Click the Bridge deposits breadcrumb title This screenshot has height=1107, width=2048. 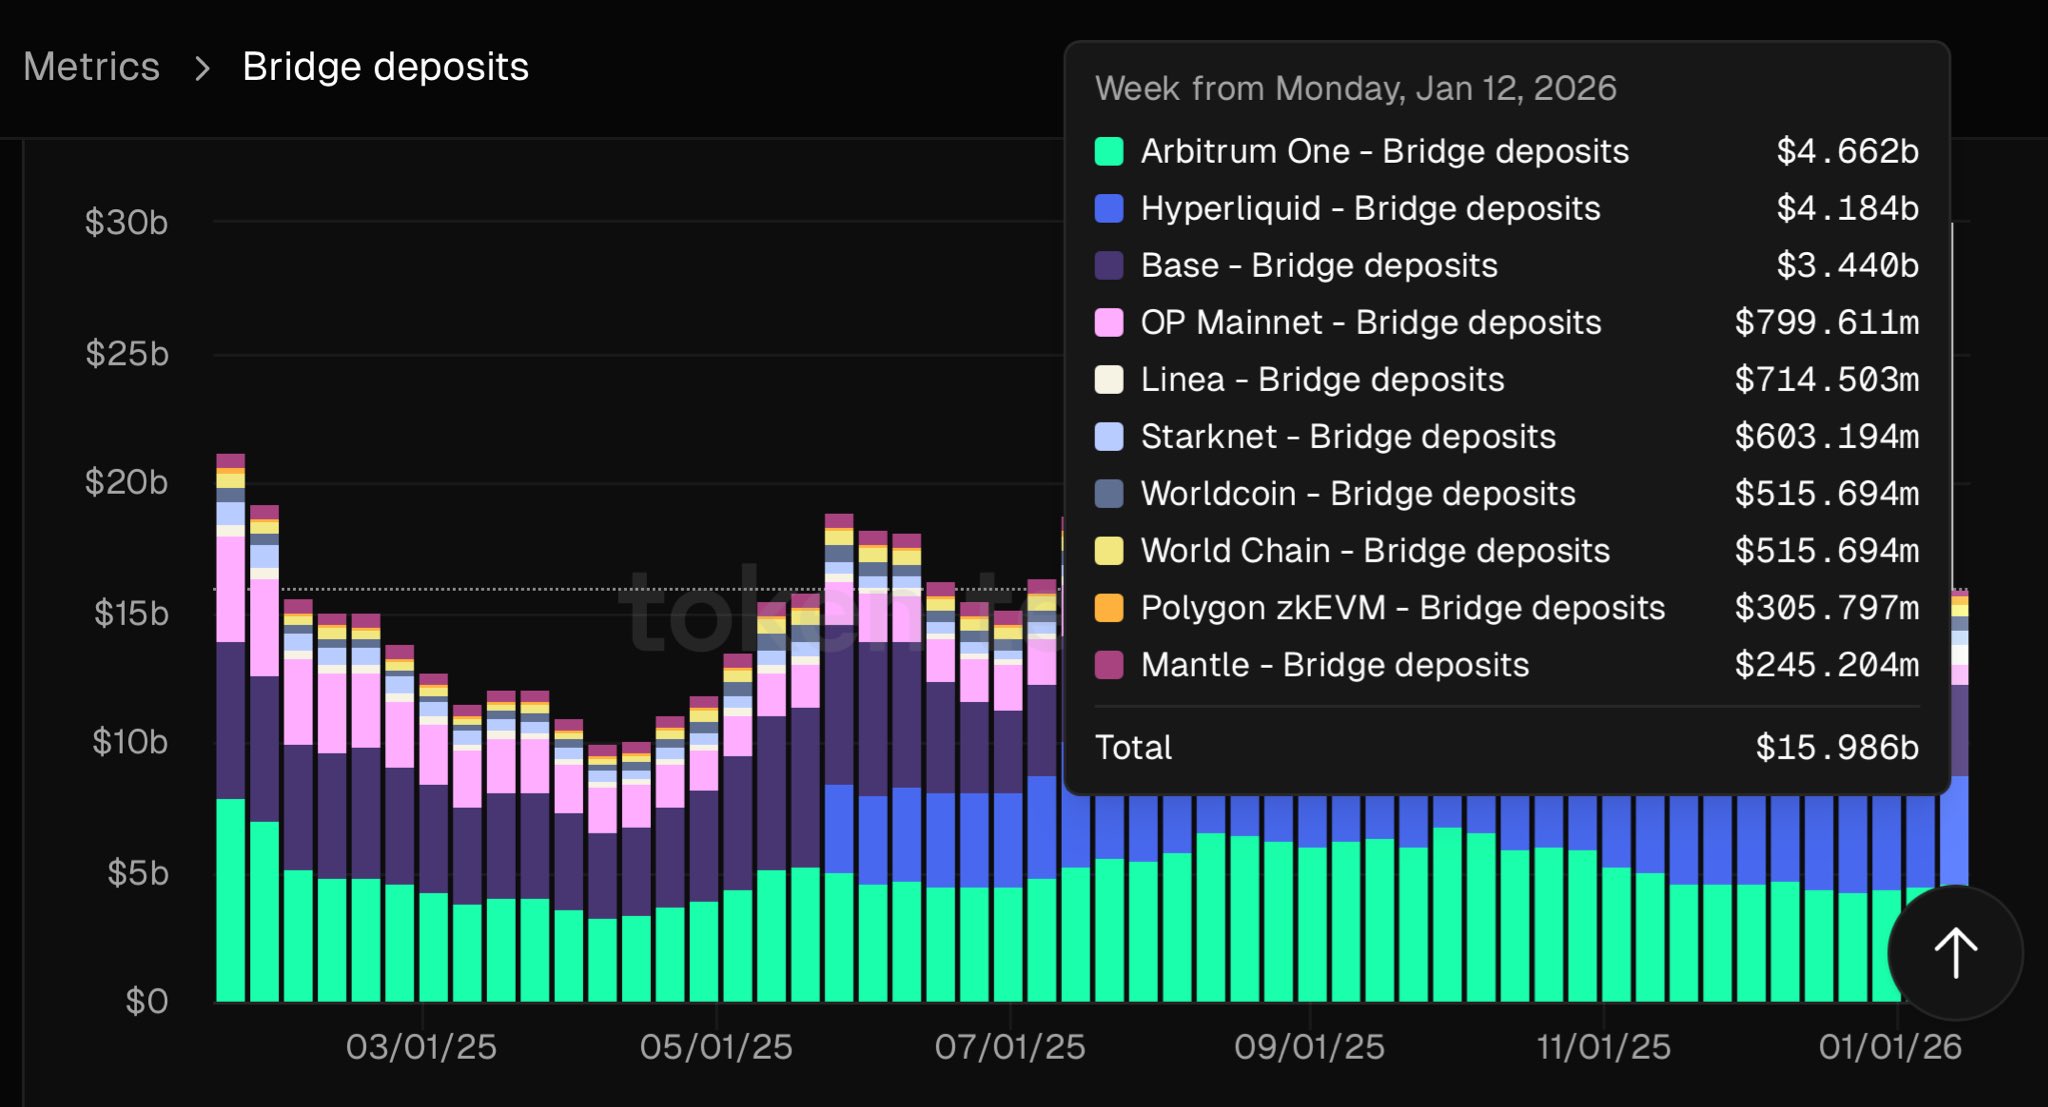[385, 67]
